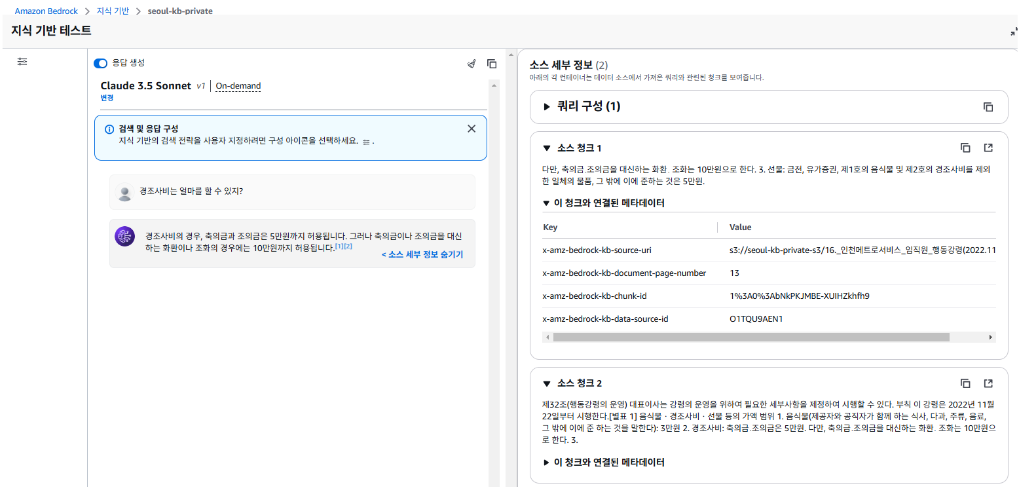Click the < 소스 세부 정보 숨기기 link
Screen dimensions: 1019x487
[x=422, y=255]
